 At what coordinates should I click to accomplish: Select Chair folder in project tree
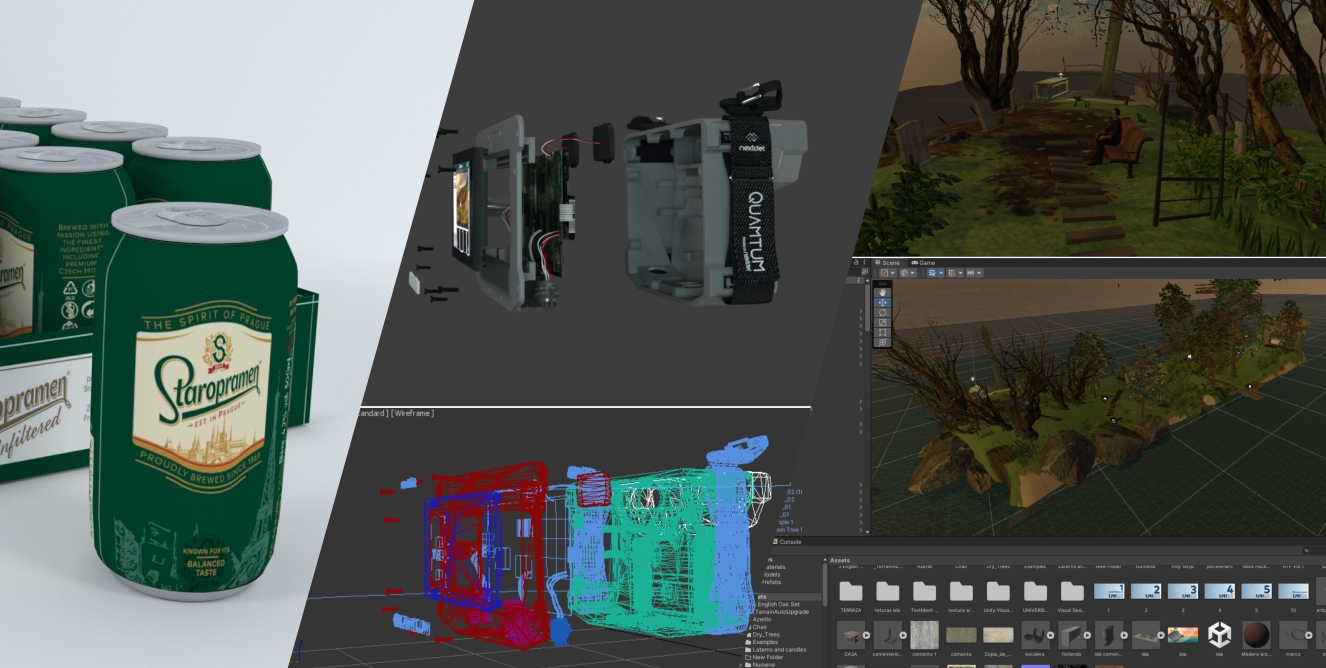pyautogui.click(x=760, y=627)
